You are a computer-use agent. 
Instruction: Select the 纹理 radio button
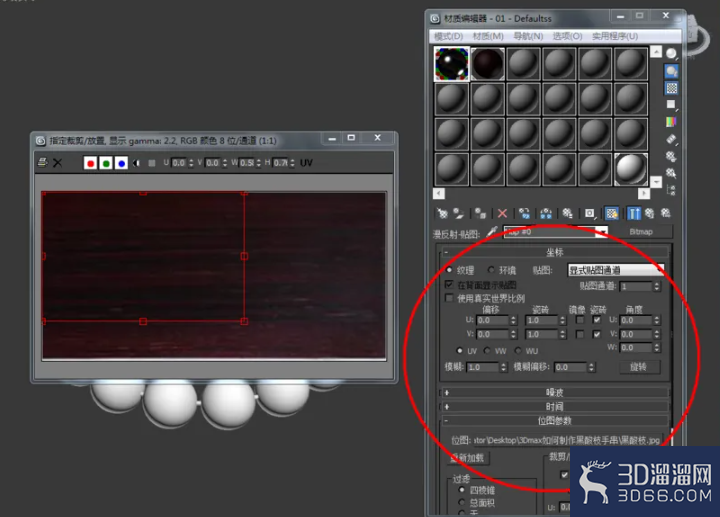449,270
